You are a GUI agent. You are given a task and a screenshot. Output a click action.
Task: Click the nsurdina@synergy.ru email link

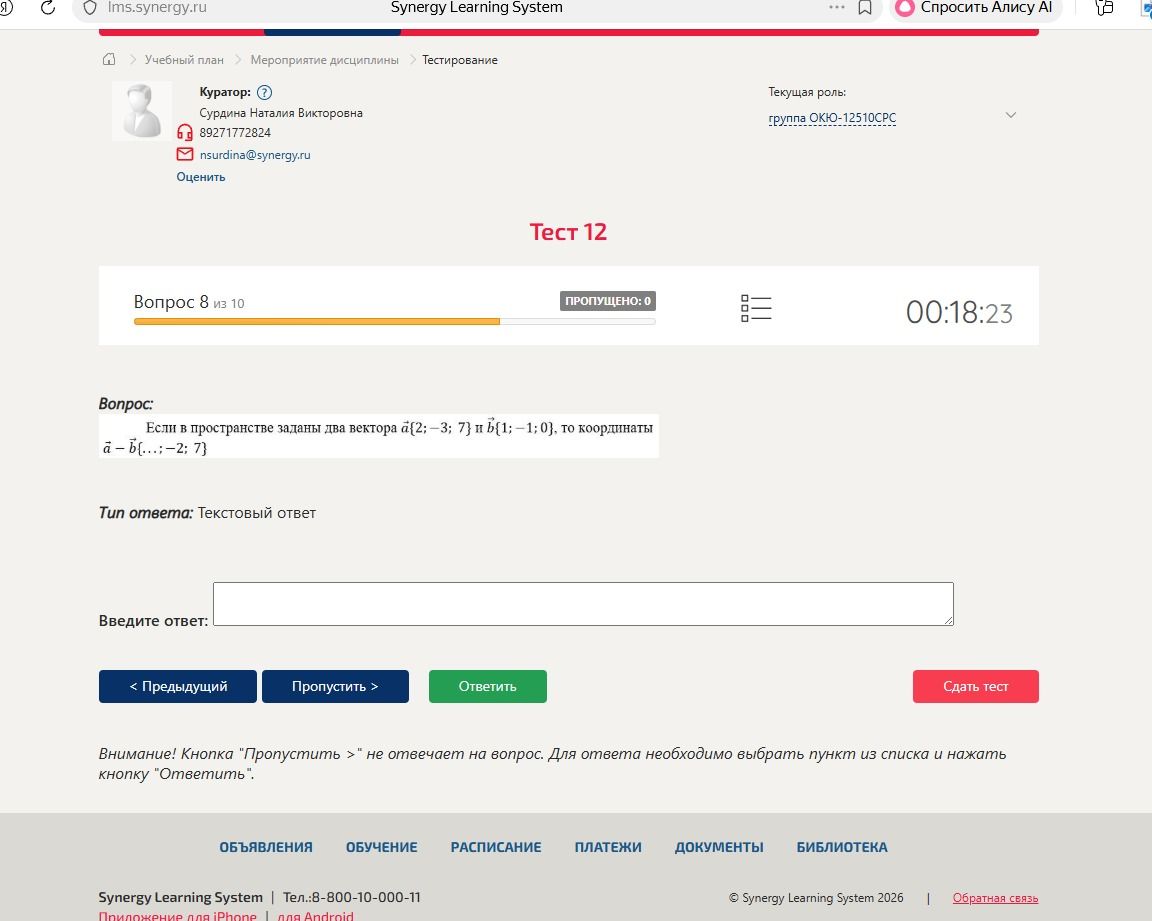tap(255, 155)
